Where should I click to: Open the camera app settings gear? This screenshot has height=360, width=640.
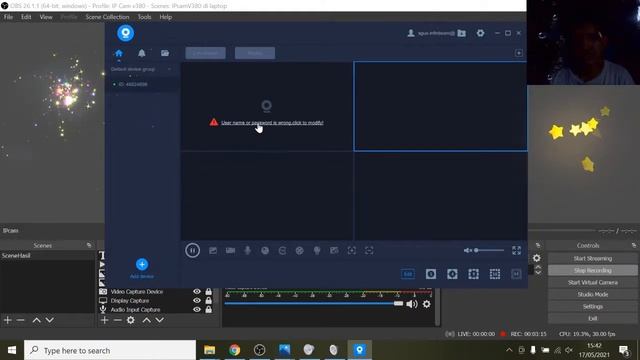pos(480,33)
